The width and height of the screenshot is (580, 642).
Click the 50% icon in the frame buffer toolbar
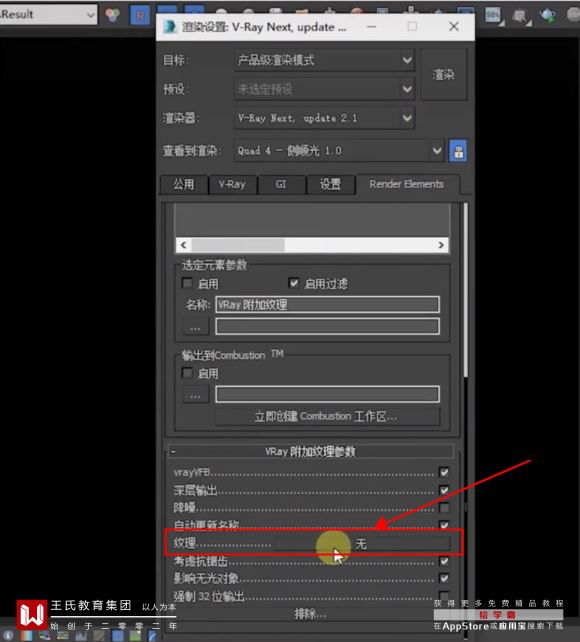tap(493, 15)
